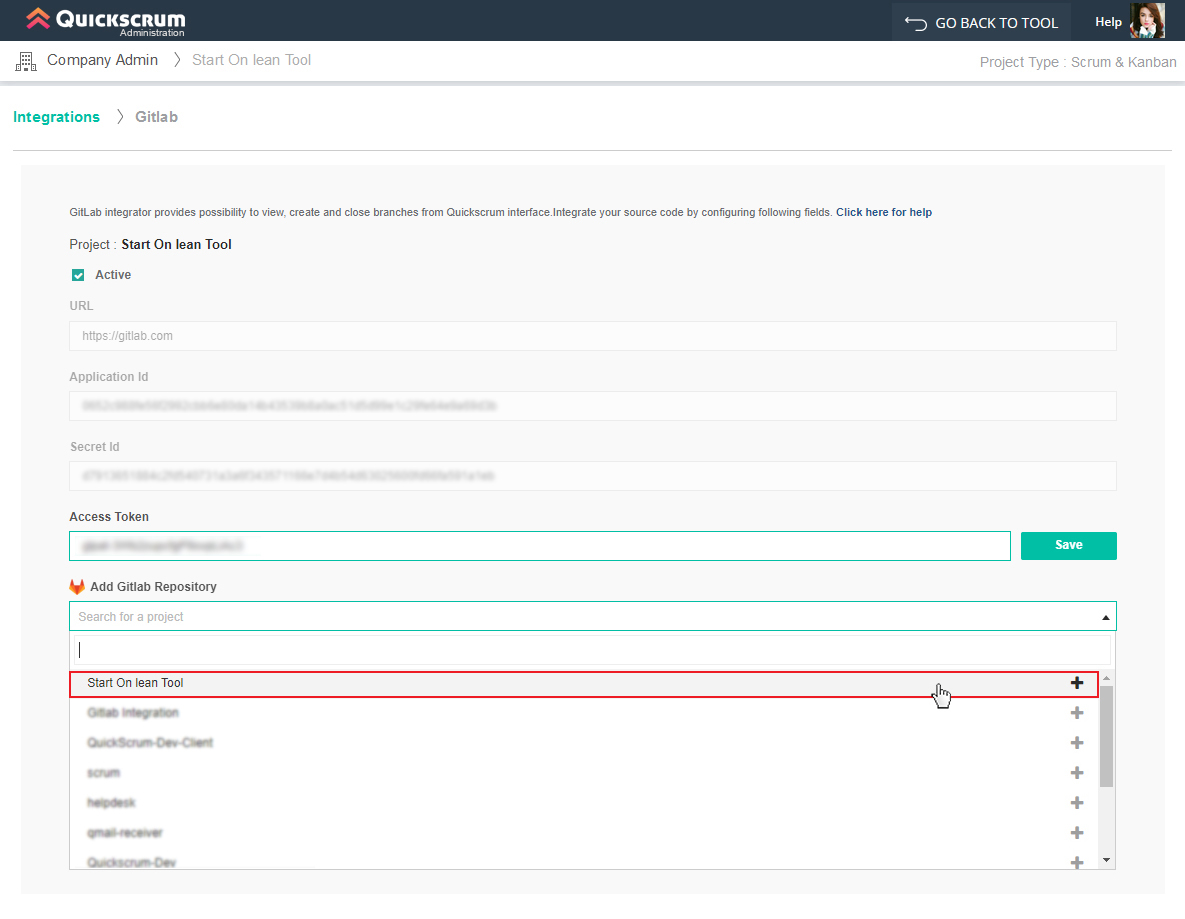
Task: Select scrum in the repository list
Action: click(x=583, y=773)
